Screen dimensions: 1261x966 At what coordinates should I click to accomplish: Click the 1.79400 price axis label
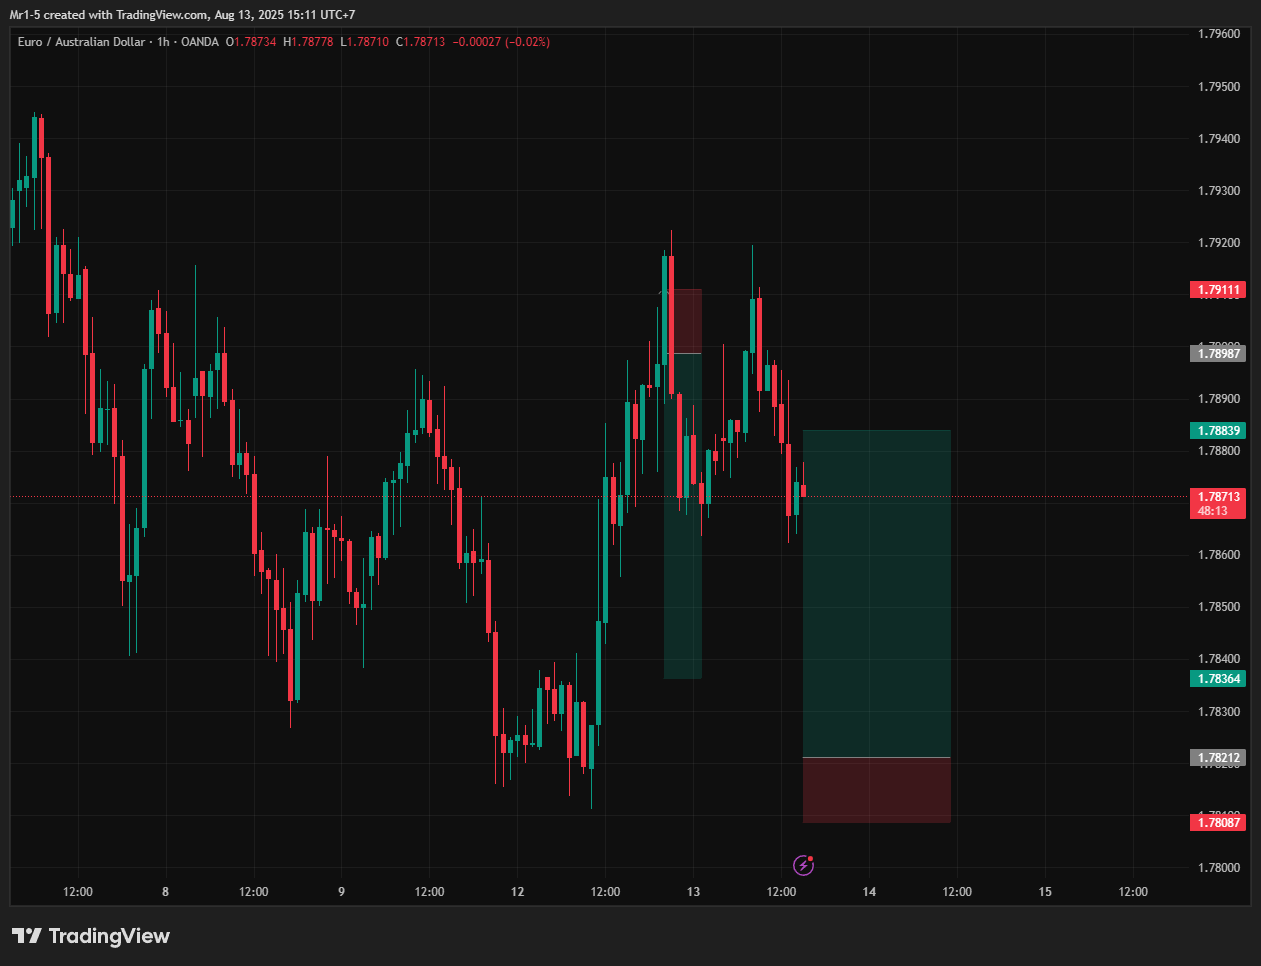[x=1219, y=139]
